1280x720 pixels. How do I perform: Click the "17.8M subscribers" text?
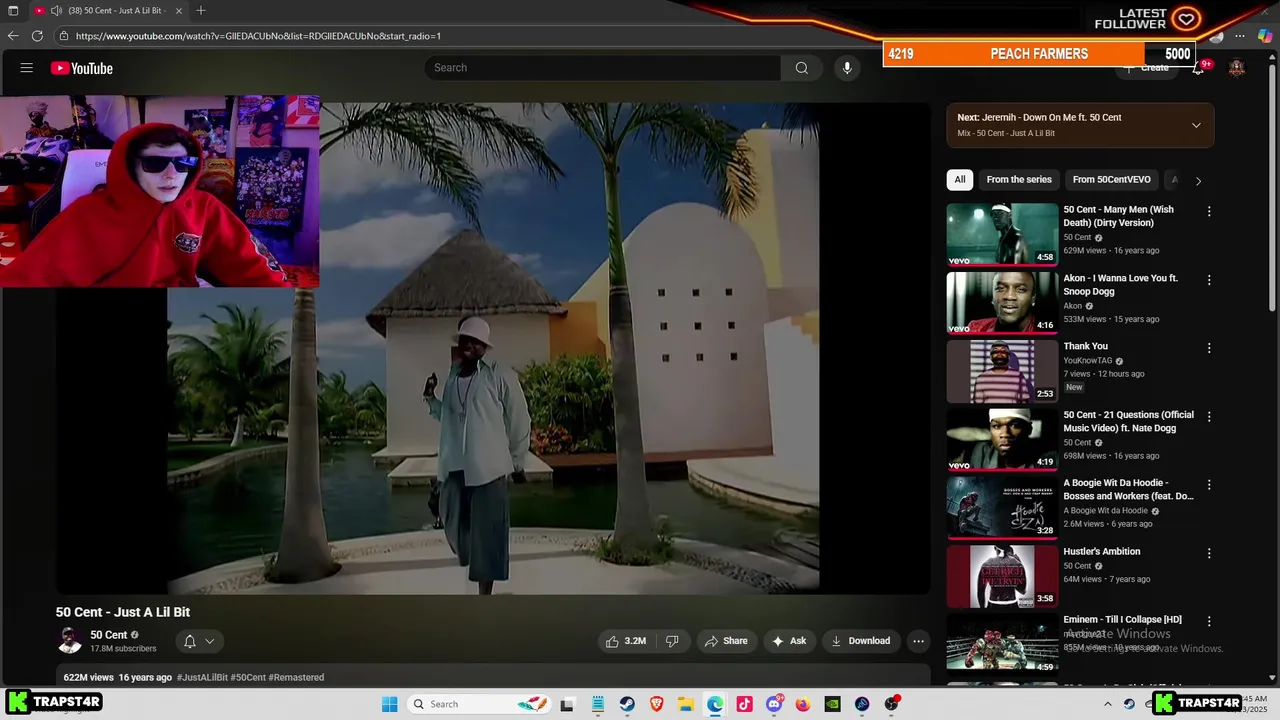pos(123,649)
